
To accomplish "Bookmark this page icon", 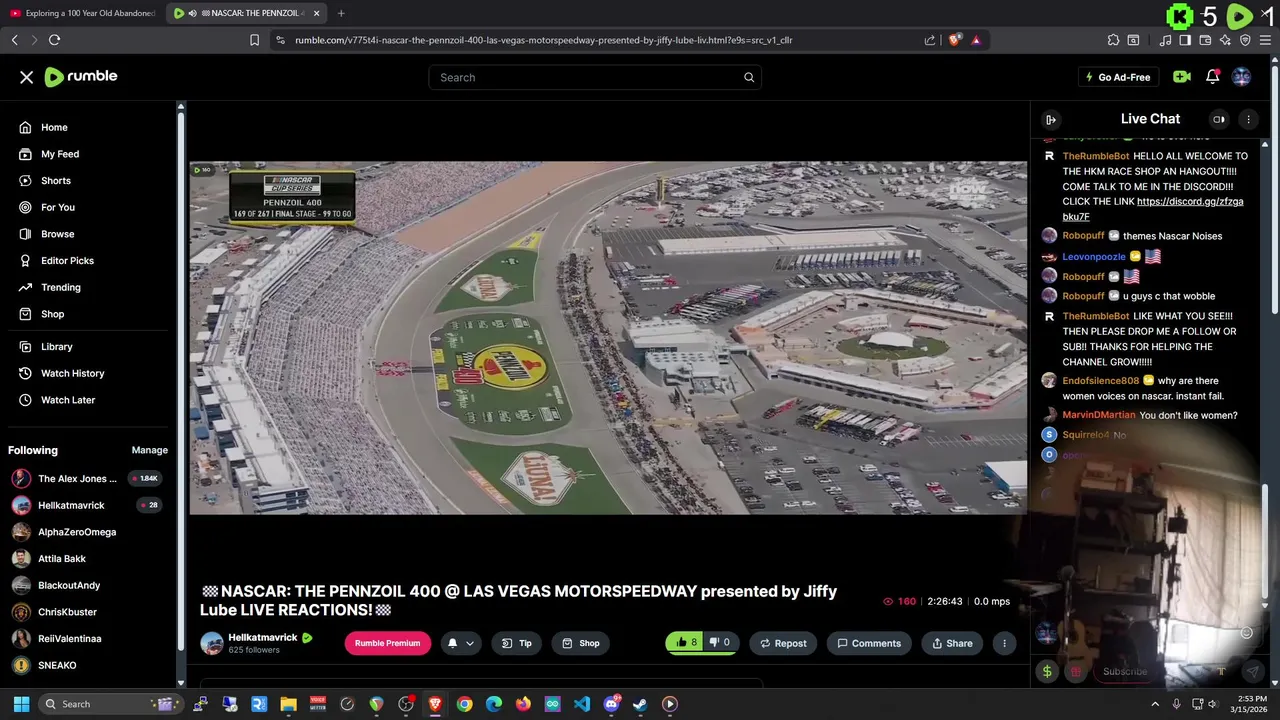I will click(x=254, y=40).
